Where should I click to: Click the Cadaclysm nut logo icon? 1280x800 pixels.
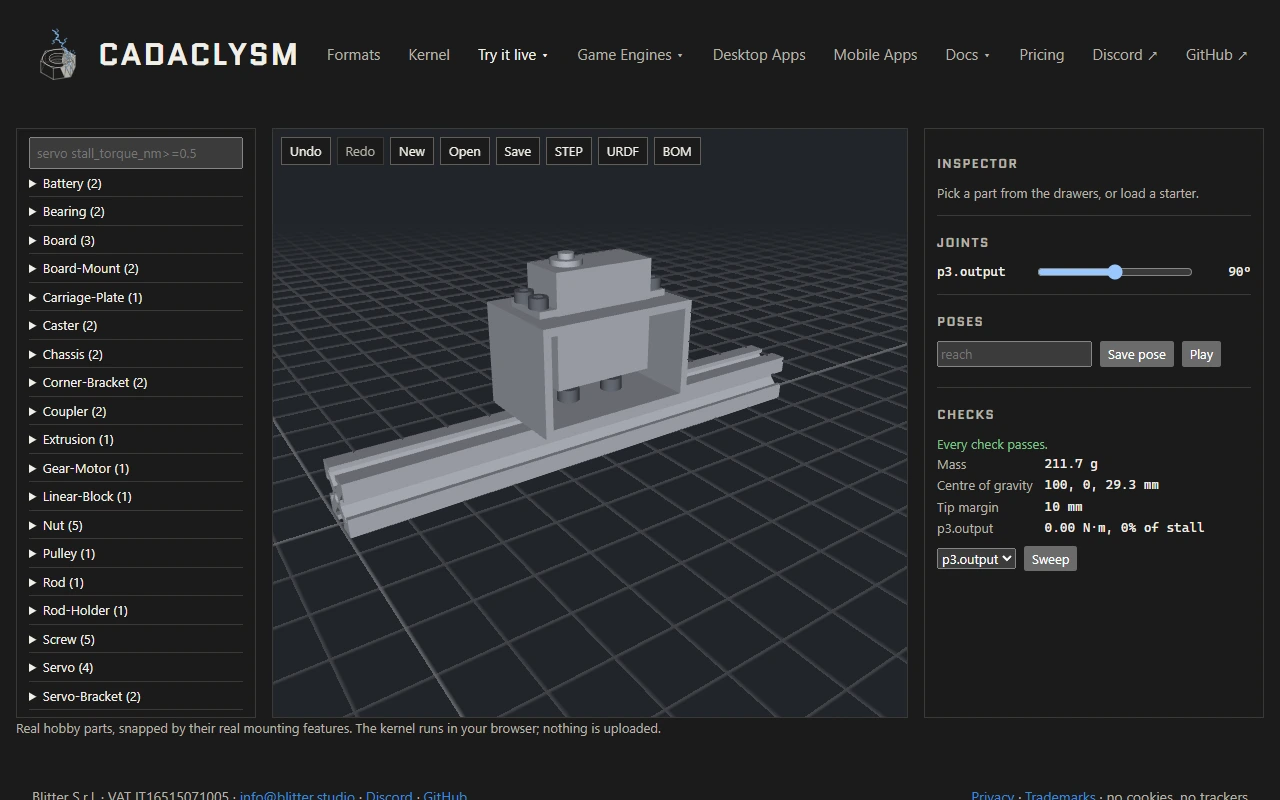pyautogui.click(x=57, y=54)
